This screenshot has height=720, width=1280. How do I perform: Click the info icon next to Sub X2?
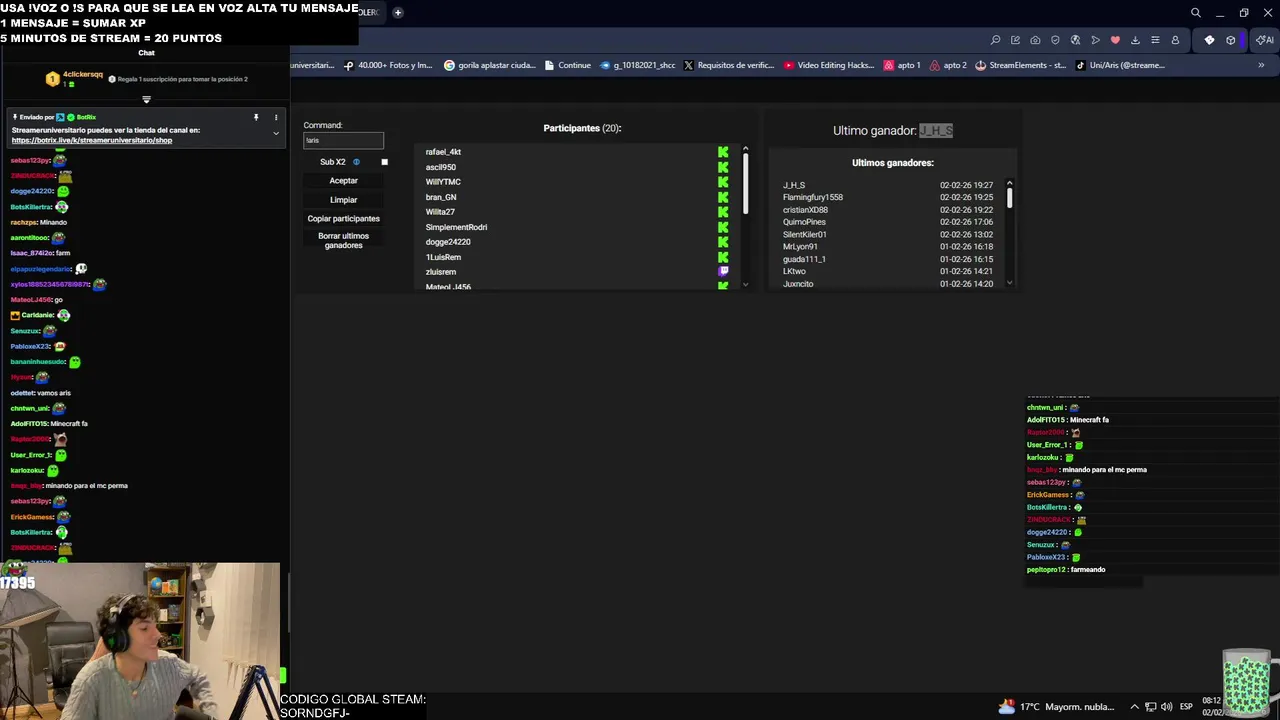356,162
